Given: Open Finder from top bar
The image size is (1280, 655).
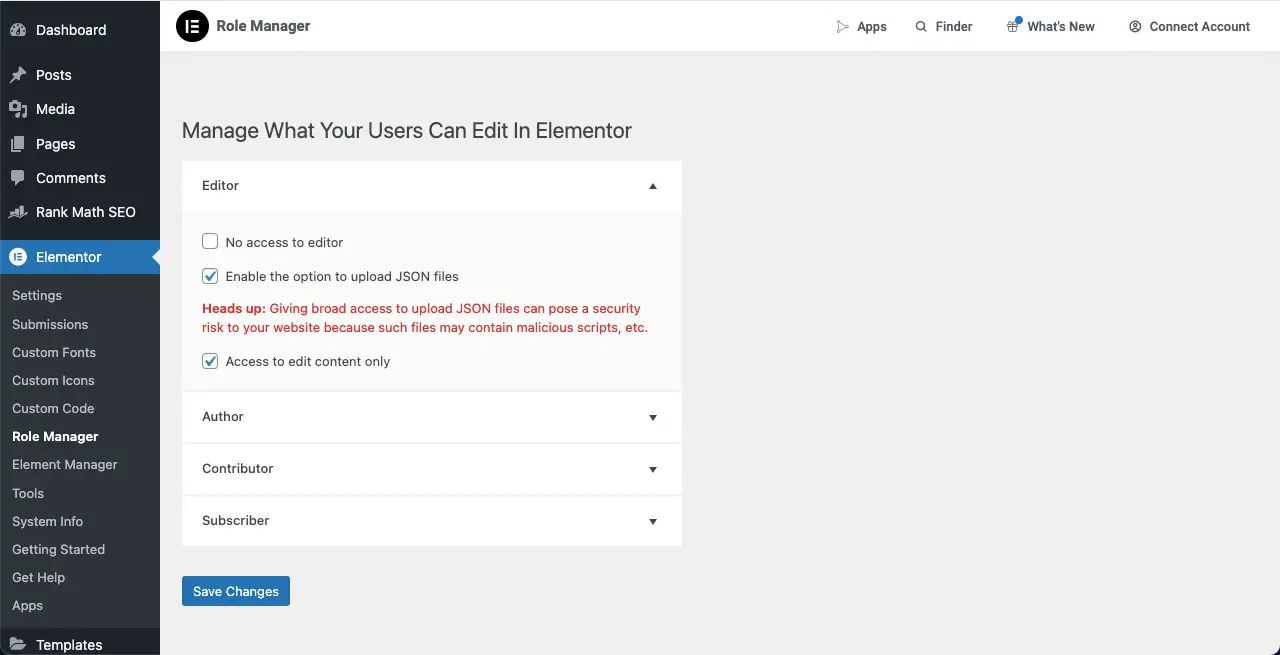Looking at the screenshot, I should pyautogui.click(x=954, y=27).
